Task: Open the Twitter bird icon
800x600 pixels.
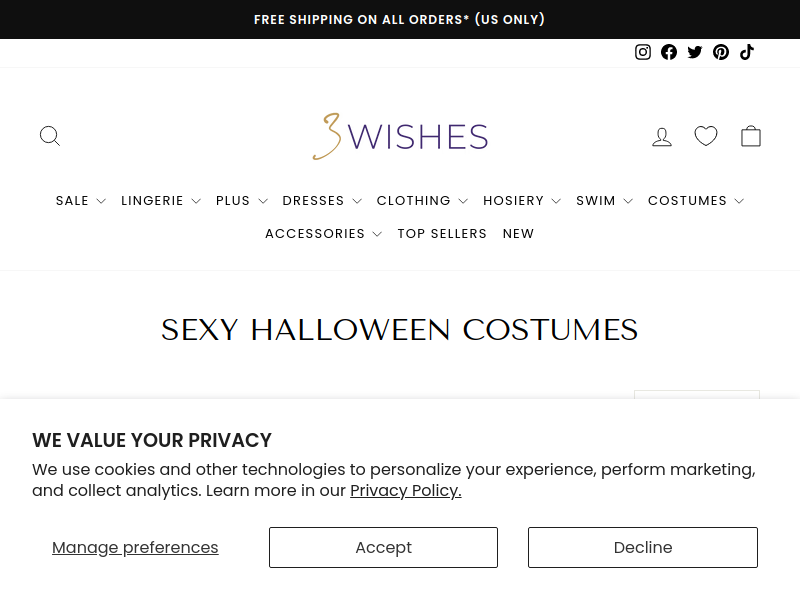Action: coord(695,52)
